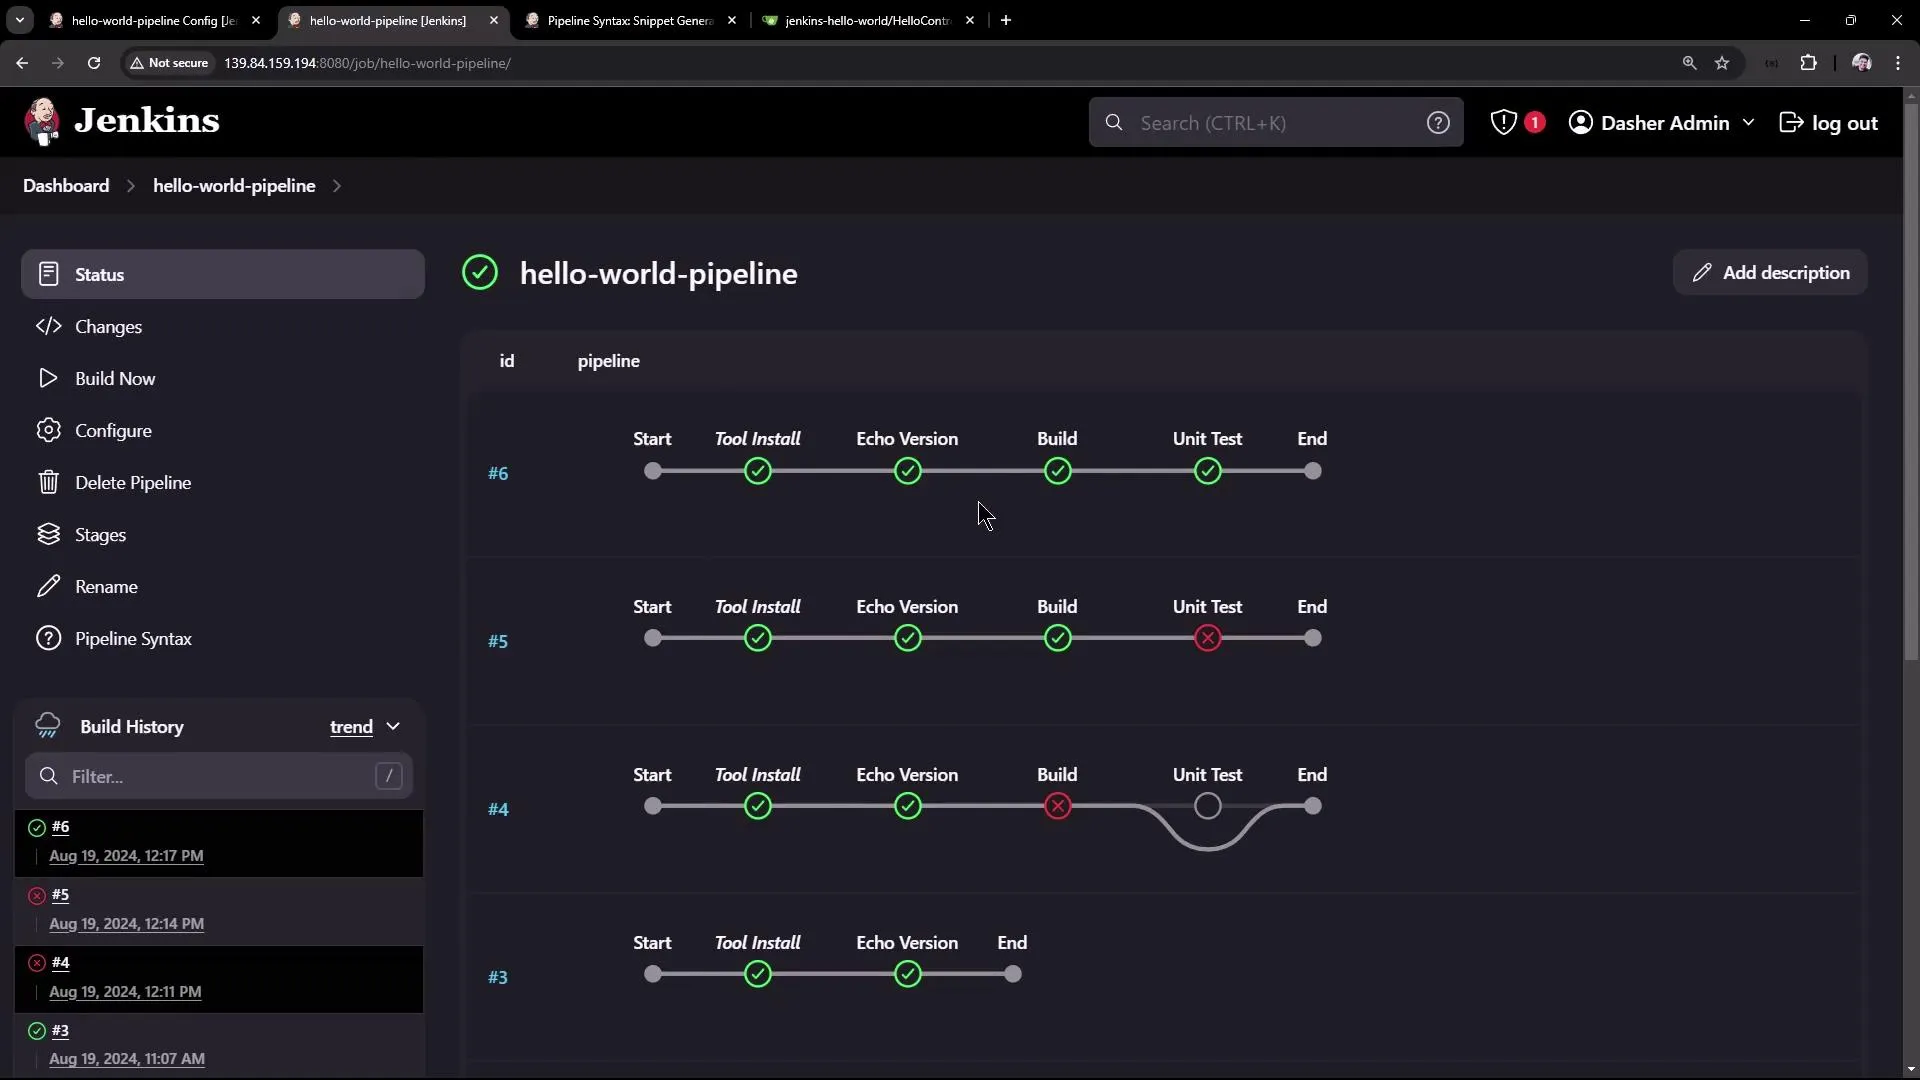Click the Jenkins logo icon

point(42,120)
